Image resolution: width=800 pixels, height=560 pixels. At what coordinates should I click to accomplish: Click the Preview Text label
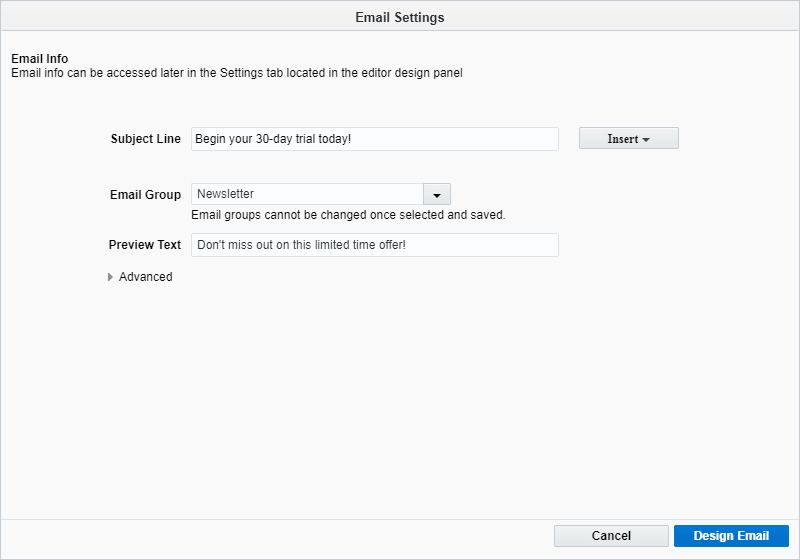pyautogui.click(x=144, y=245)
